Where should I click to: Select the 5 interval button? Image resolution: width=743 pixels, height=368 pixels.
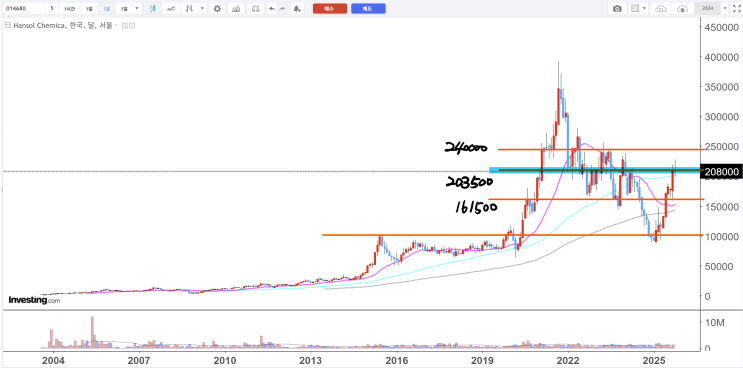coord(52,9)
